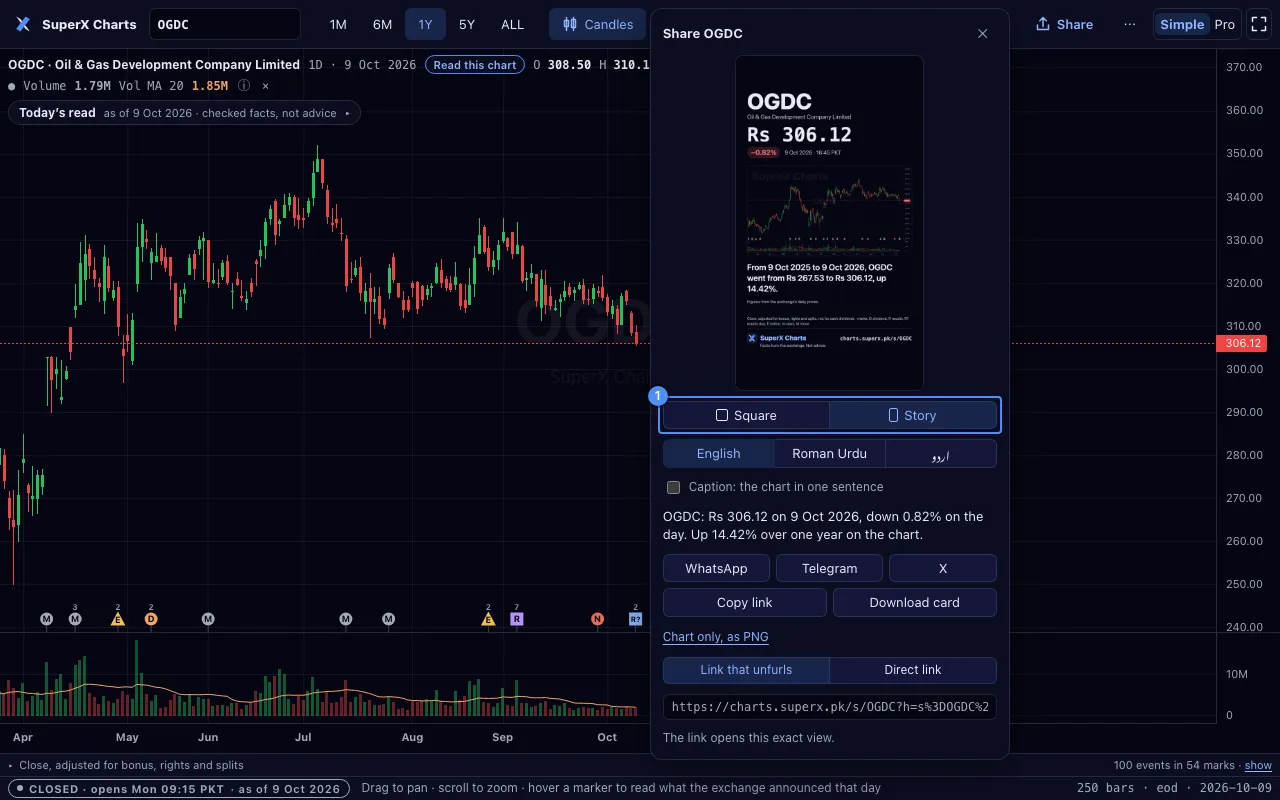
Task: Click the blue R? event marker
Action: 635,619
